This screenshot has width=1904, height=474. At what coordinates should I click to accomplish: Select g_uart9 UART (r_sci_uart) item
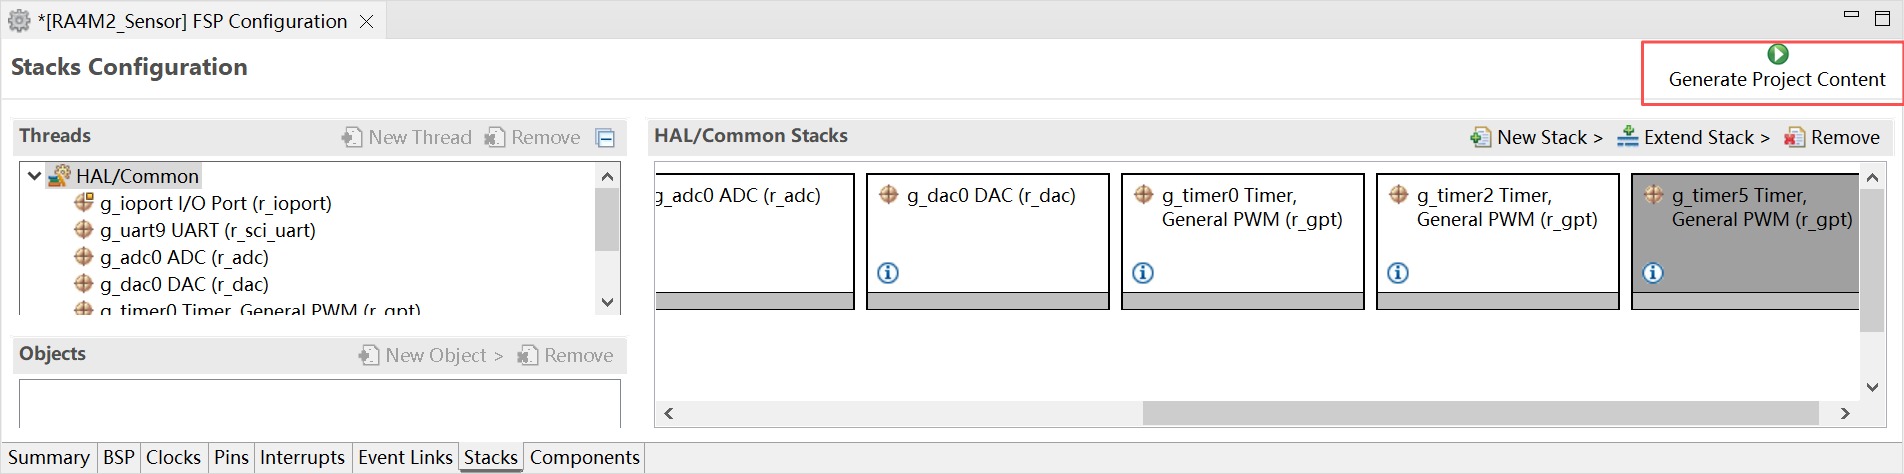(207, 230)
